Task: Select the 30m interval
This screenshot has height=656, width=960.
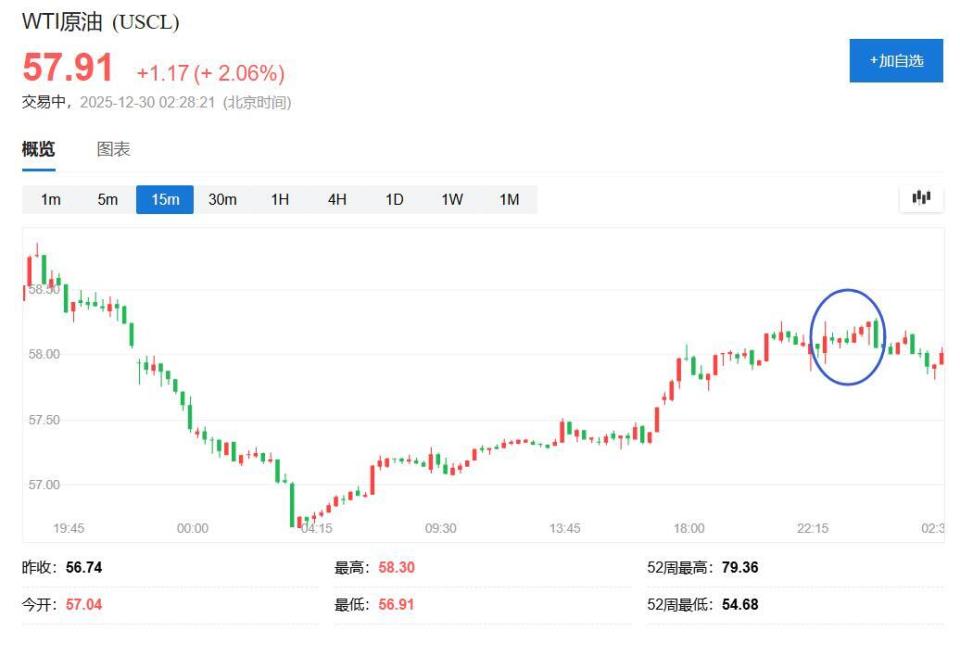Action: [222, 199]
